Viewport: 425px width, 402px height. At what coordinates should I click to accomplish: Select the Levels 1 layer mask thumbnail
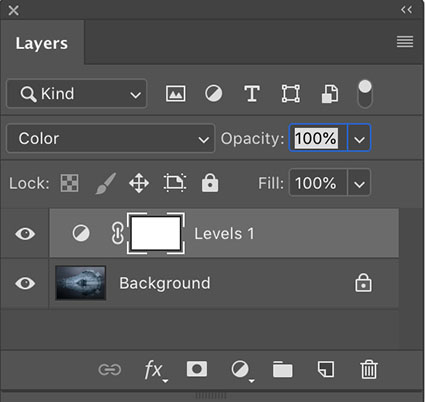pyautogui.click(x=156, y=233)
